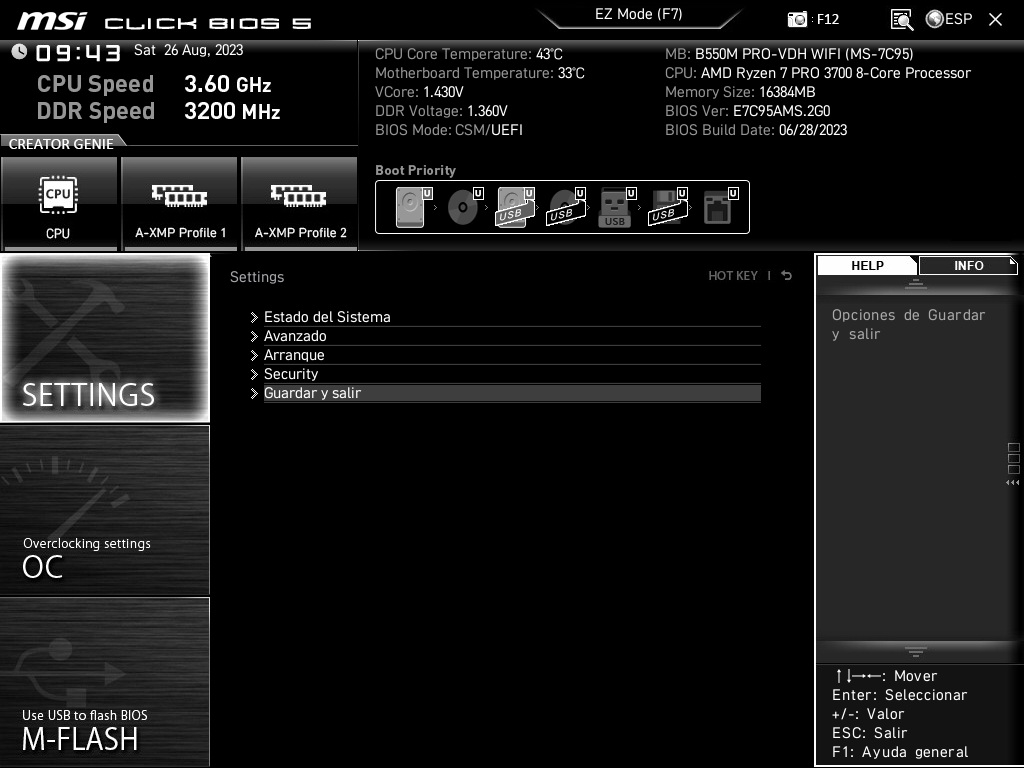
Task: Click the BIOS Mode CSM/UEFI text
Action: pos(449,130)
